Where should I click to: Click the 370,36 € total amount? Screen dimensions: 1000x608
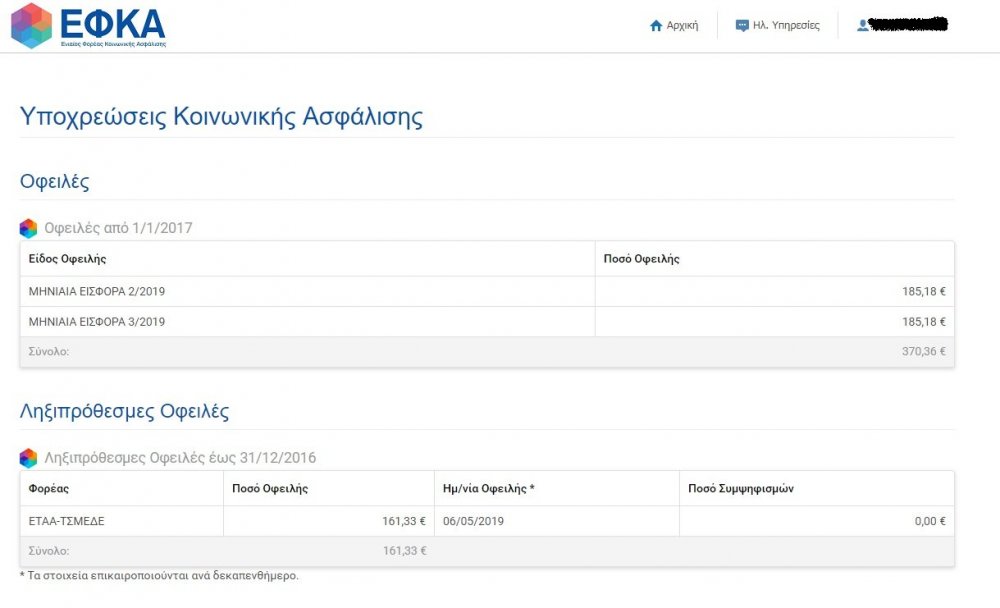tap(923, 352)
